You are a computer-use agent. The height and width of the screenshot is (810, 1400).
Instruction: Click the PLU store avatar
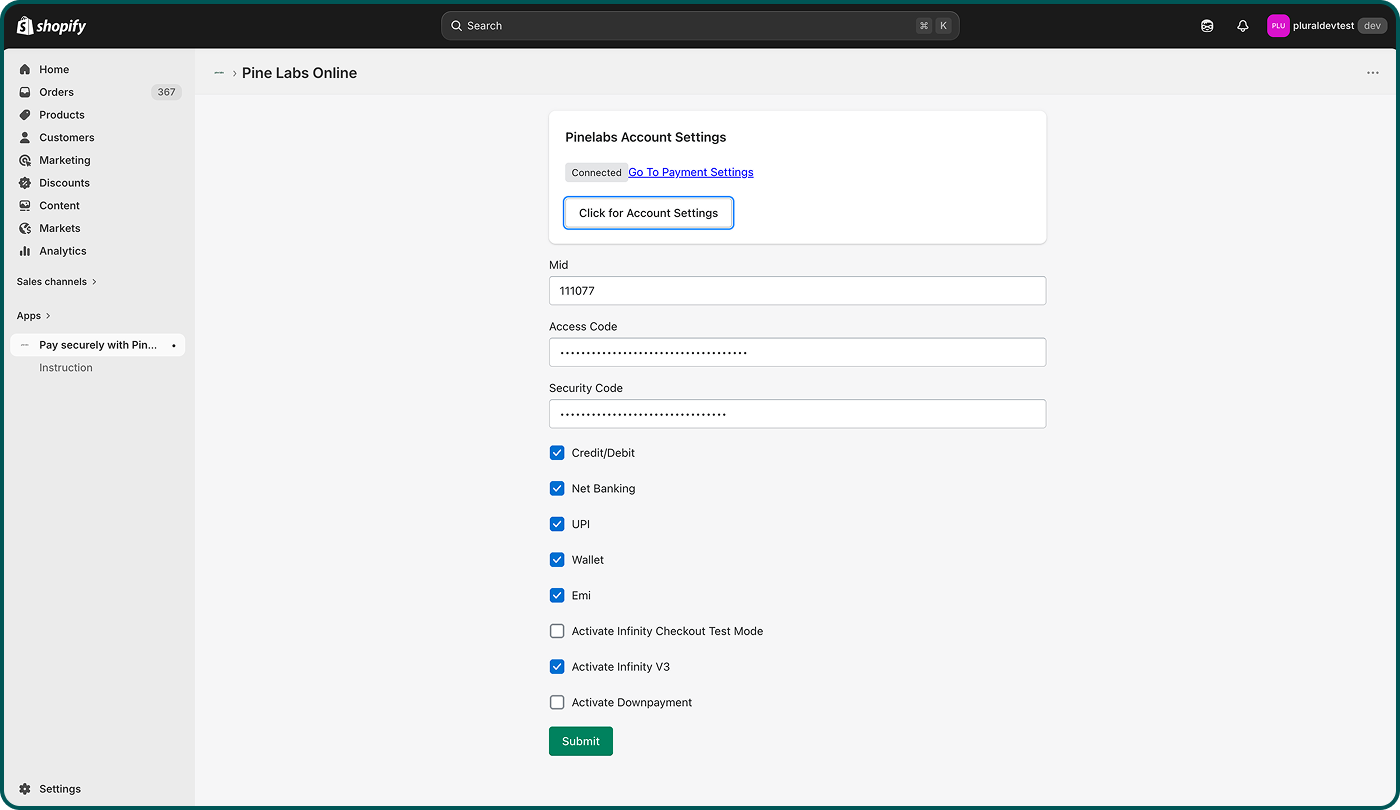1278,26
